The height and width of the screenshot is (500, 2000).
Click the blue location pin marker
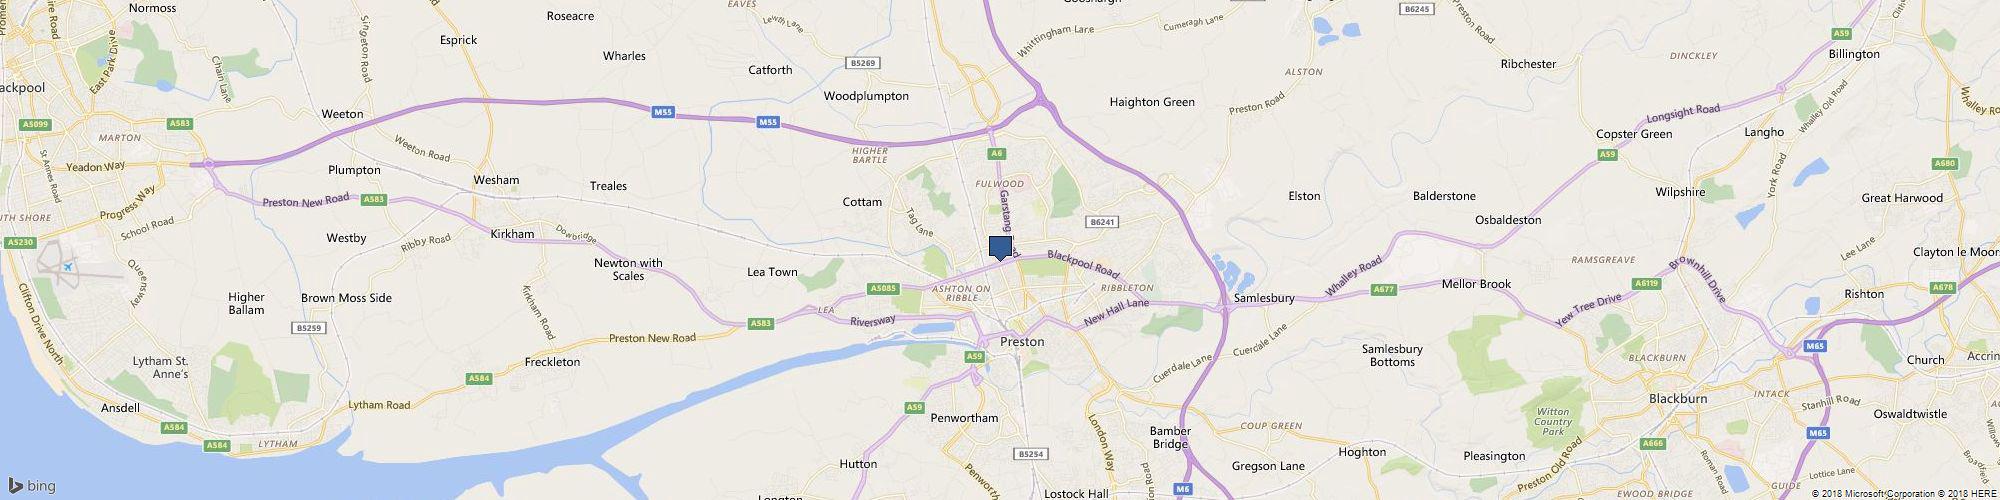point(1000,249)
